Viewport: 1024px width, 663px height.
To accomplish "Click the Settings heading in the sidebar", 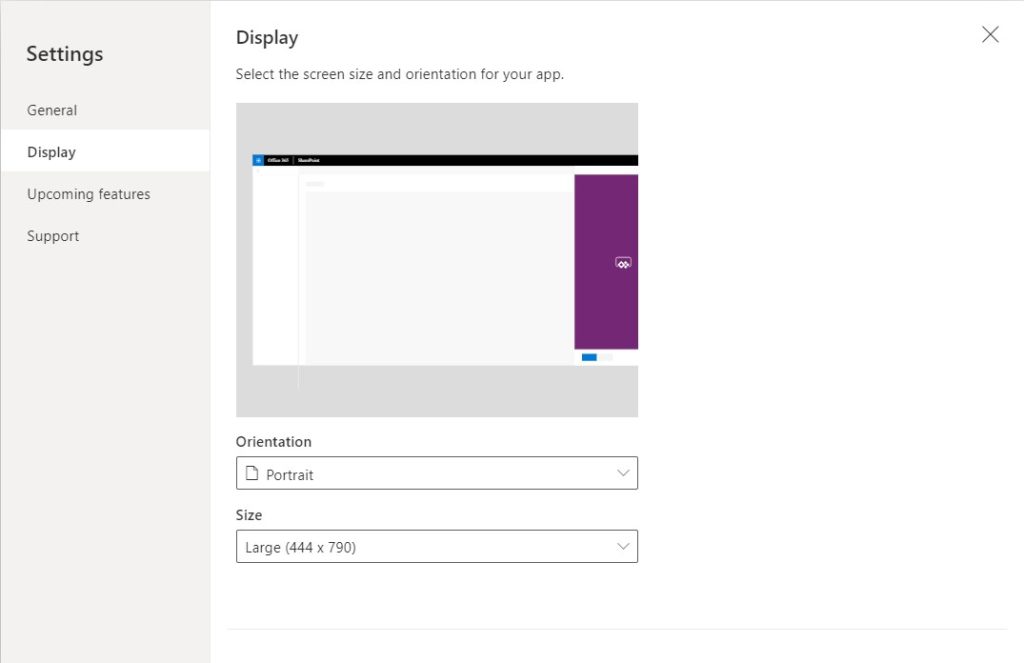I will pos(64,54).
